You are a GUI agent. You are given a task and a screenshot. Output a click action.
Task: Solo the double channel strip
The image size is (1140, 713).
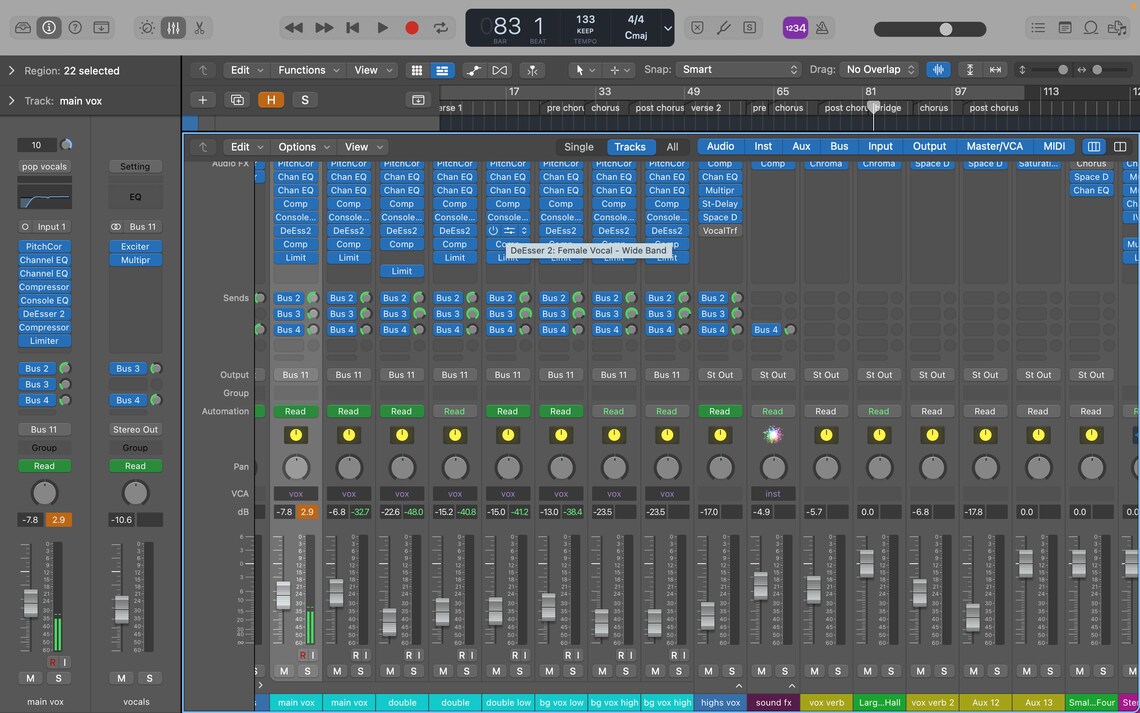tap(414, 671)
